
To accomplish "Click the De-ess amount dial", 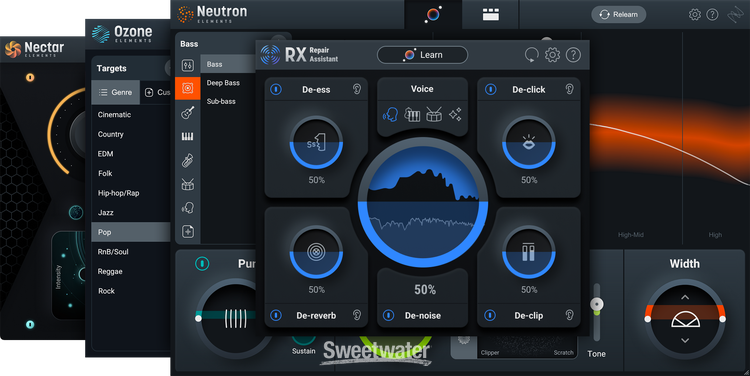I will pos(316,143).
